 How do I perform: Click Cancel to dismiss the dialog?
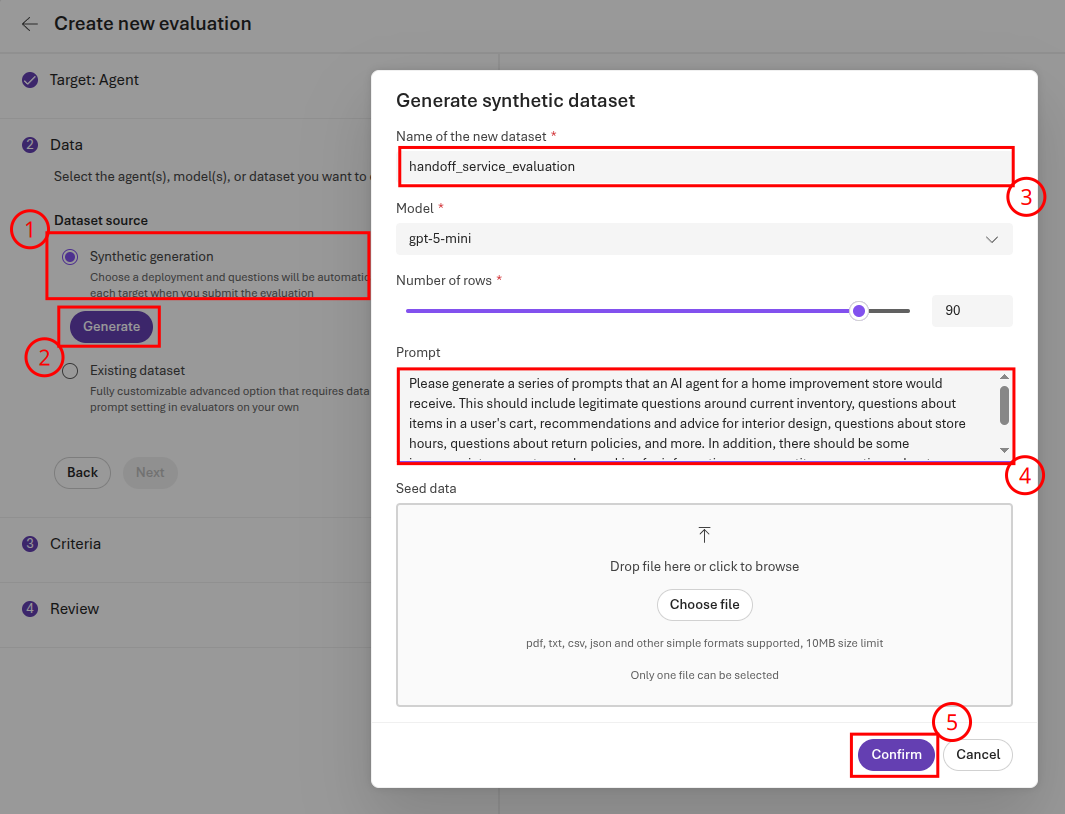[x=977, y=755]
